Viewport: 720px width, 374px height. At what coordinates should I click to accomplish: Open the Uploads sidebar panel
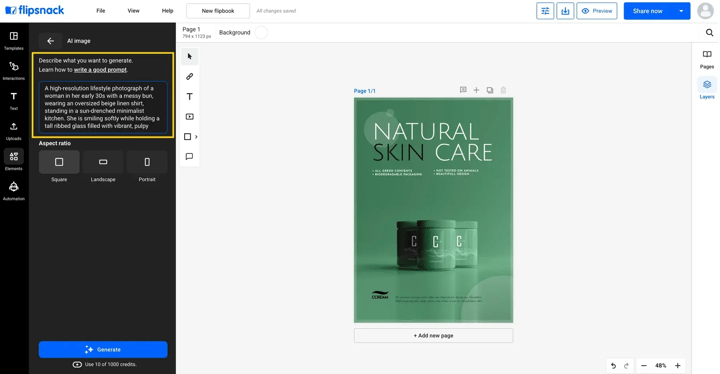(14, 131)
